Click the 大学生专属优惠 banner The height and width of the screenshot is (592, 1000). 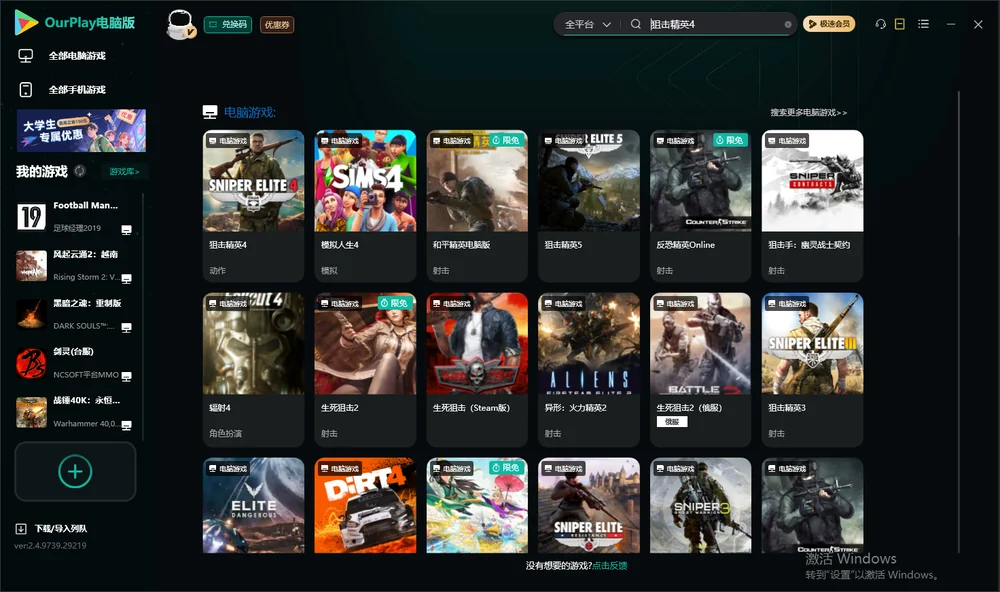point(81,130)
